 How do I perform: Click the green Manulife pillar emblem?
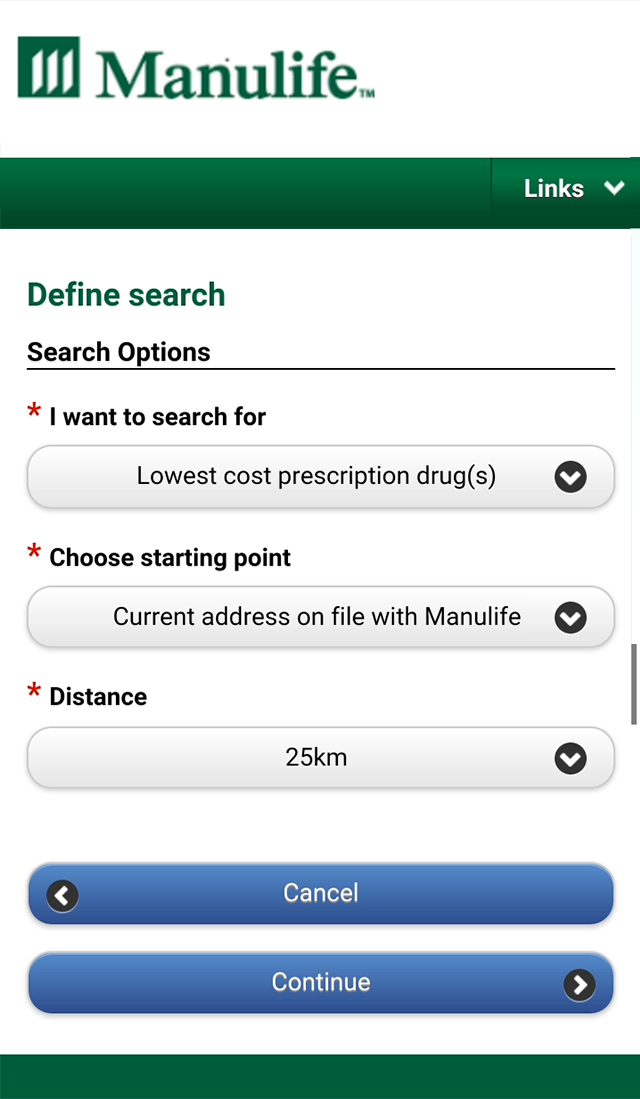click(x=47, y=68)
